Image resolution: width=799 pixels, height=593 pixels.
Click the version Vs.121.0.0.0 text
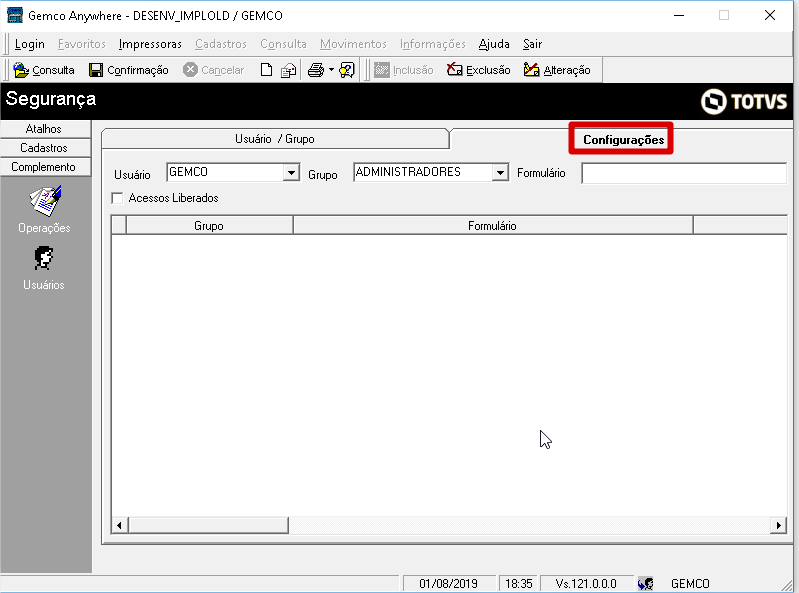[x=586, y=583]
